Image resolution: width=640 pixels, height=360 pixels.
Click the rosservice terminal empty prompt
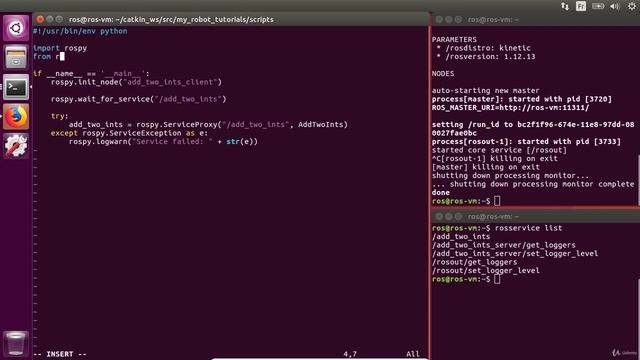point(466,279)
